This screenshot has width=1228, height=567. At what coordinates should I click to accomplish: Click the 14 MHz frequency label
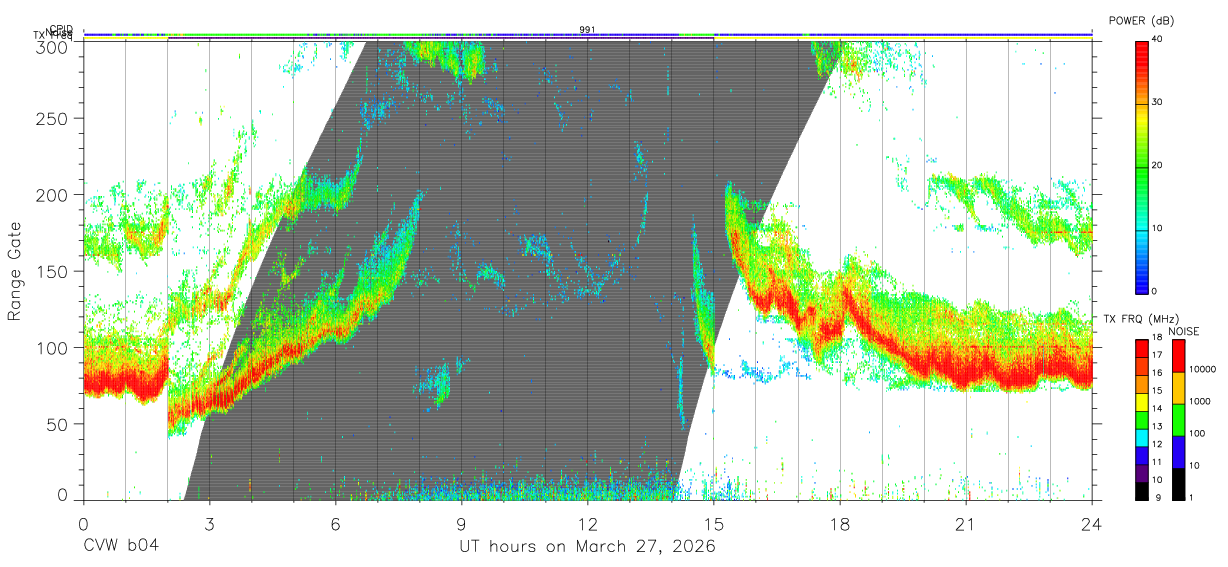1156,409
